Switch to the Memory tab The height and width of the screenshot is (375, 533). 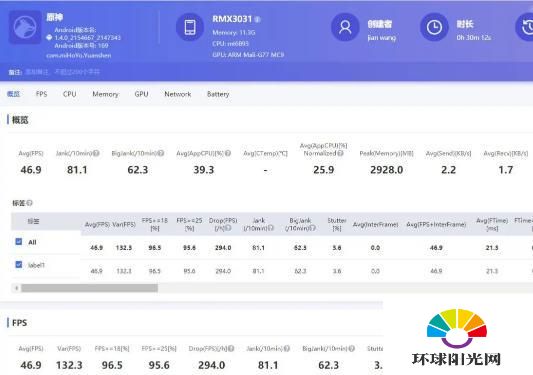coord(105,94)
